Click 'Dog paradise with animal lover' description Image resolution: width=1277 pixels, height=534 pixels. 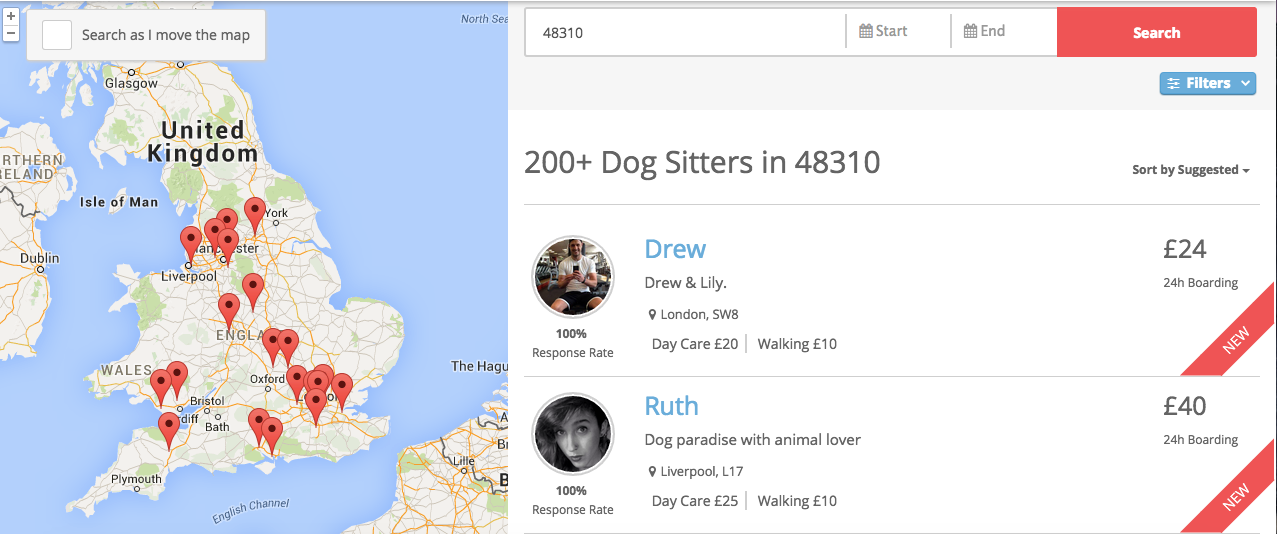point(753,440)
